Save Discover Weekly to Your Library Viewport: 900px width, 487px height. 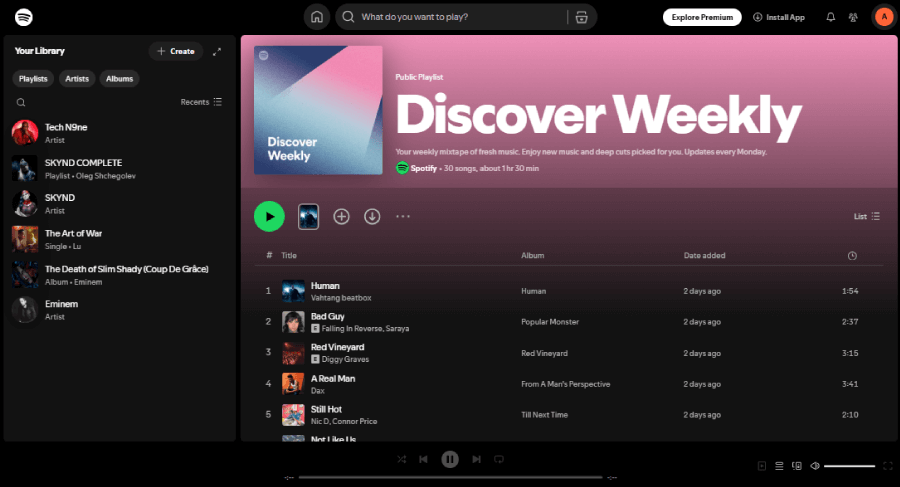pos(342,217)
